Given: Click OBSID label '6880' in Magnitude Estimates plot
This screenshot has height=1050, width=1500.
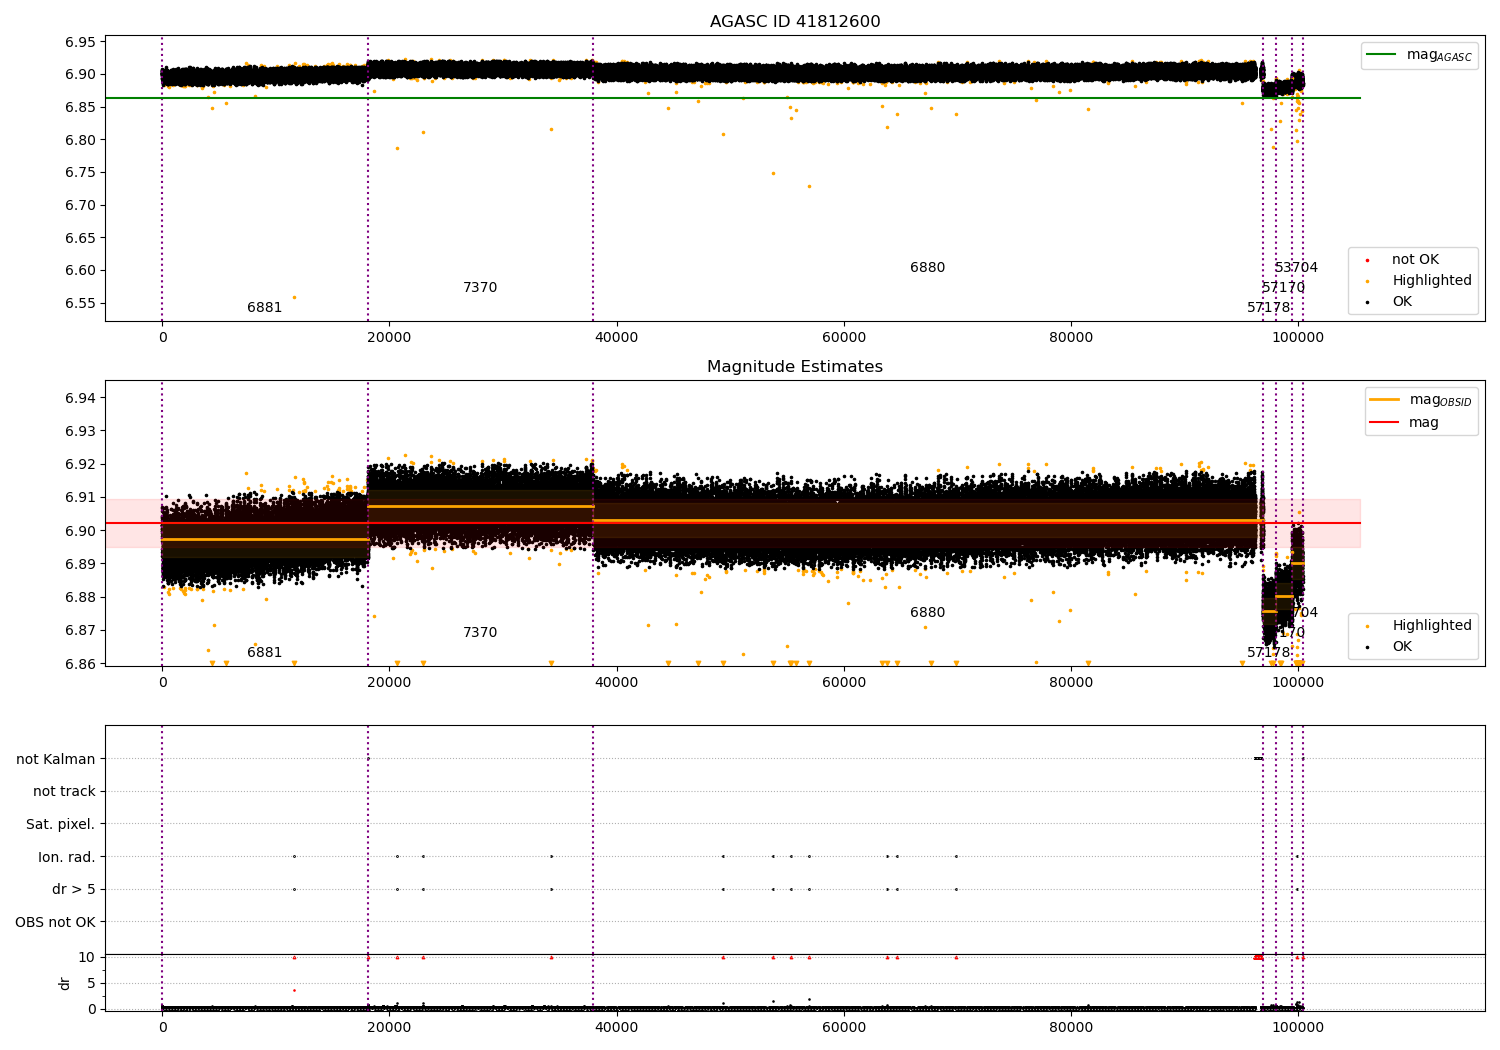Looking at the screenshot, I should (x=927, y=613).
